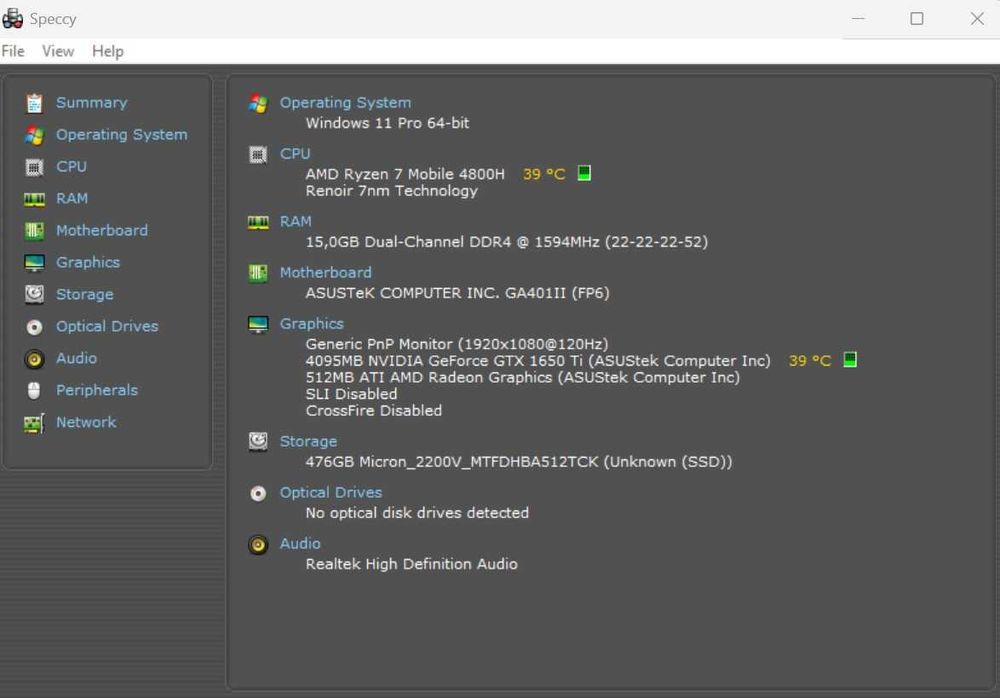Click the Peripherals mouse icon in sidebar

34,390
